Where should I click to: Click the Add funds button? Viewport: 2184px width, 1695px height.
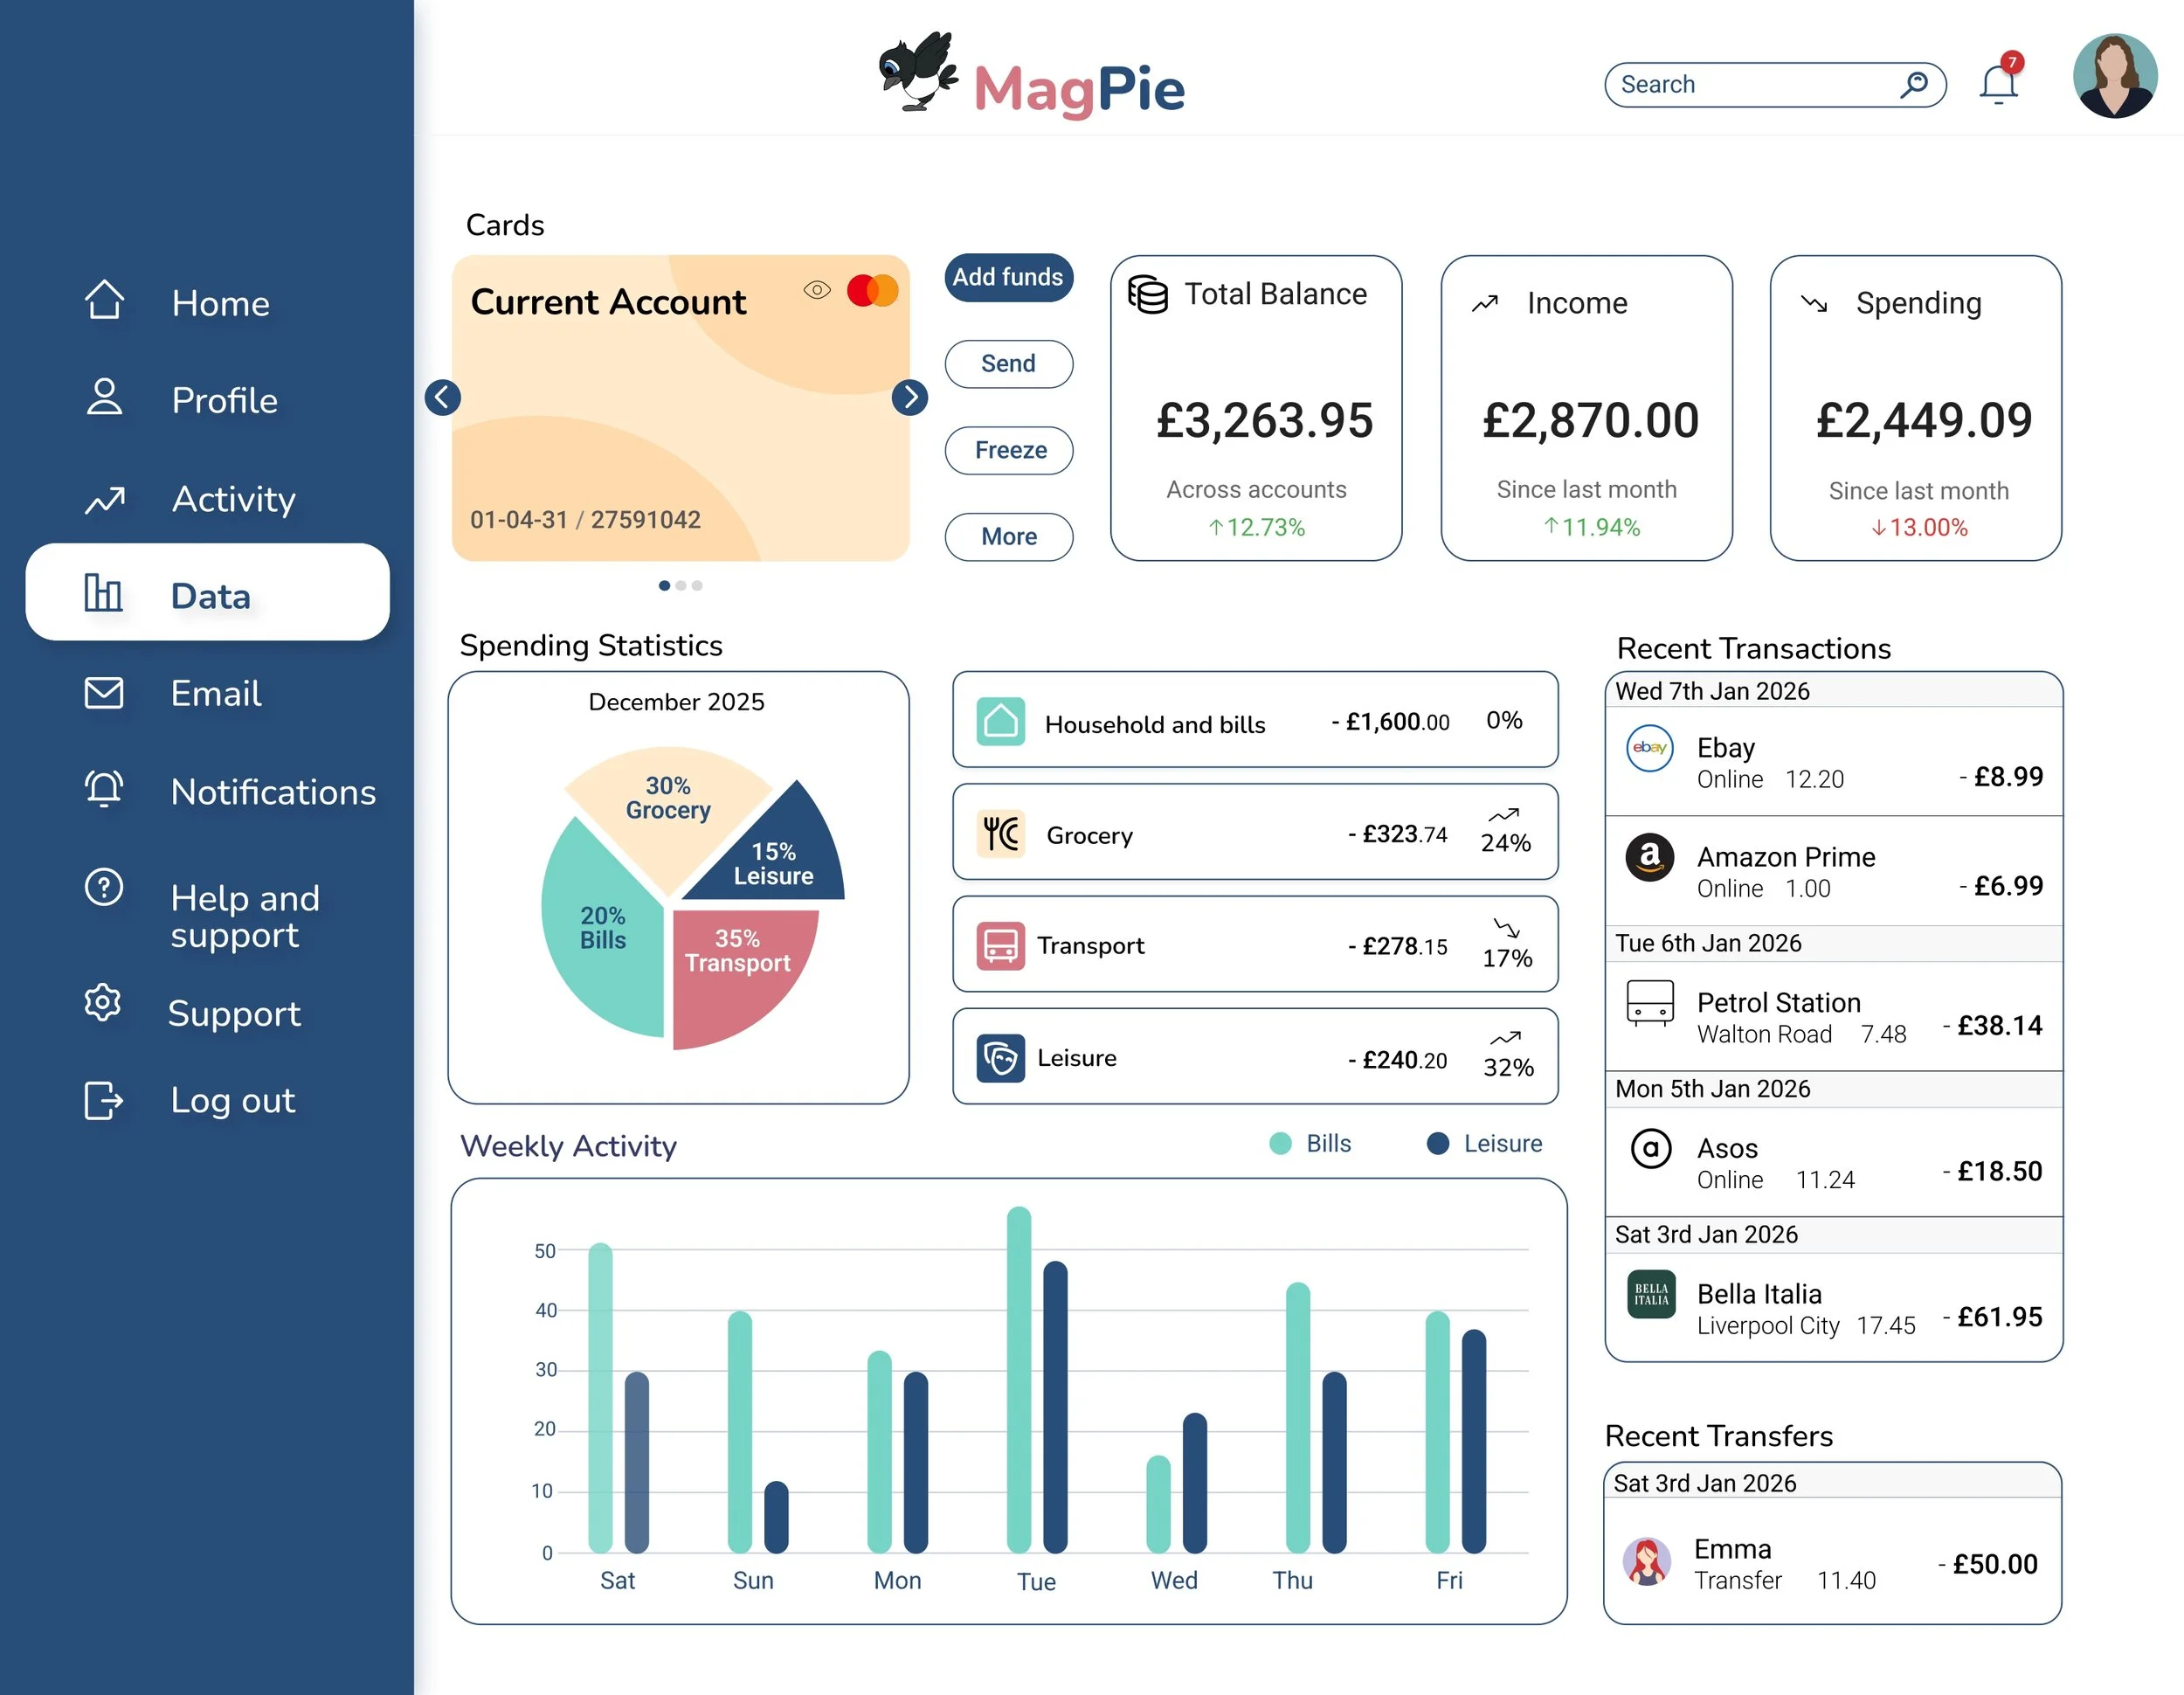click(x=1008, y=277)
